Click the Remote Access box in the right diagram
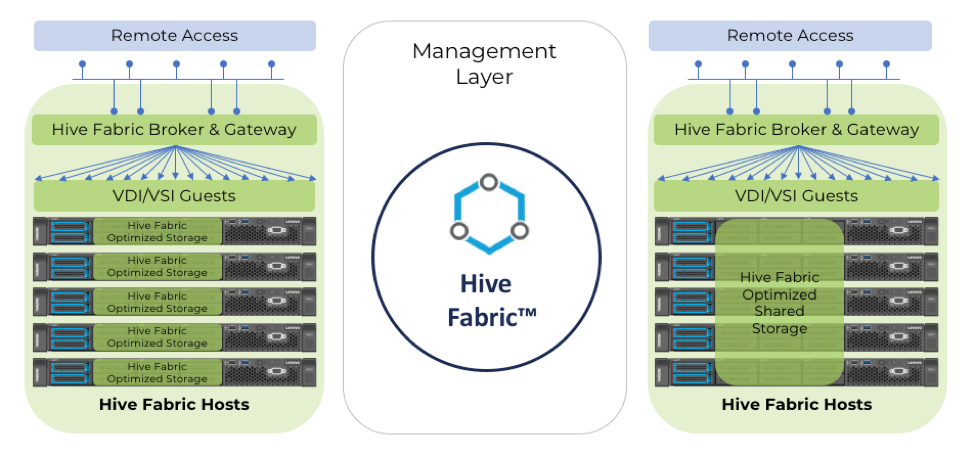 (x=790, y=35)
